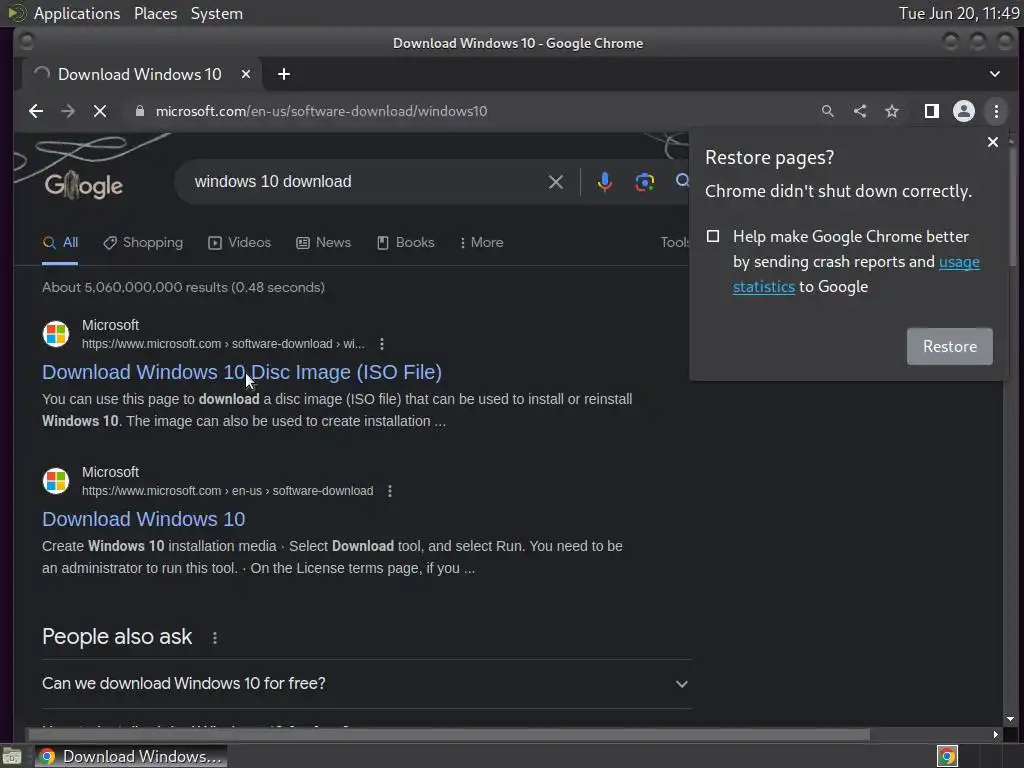Open search Tools
Image resolution: width=1024 pixels, height=768 pixels.
pos(675,242)
